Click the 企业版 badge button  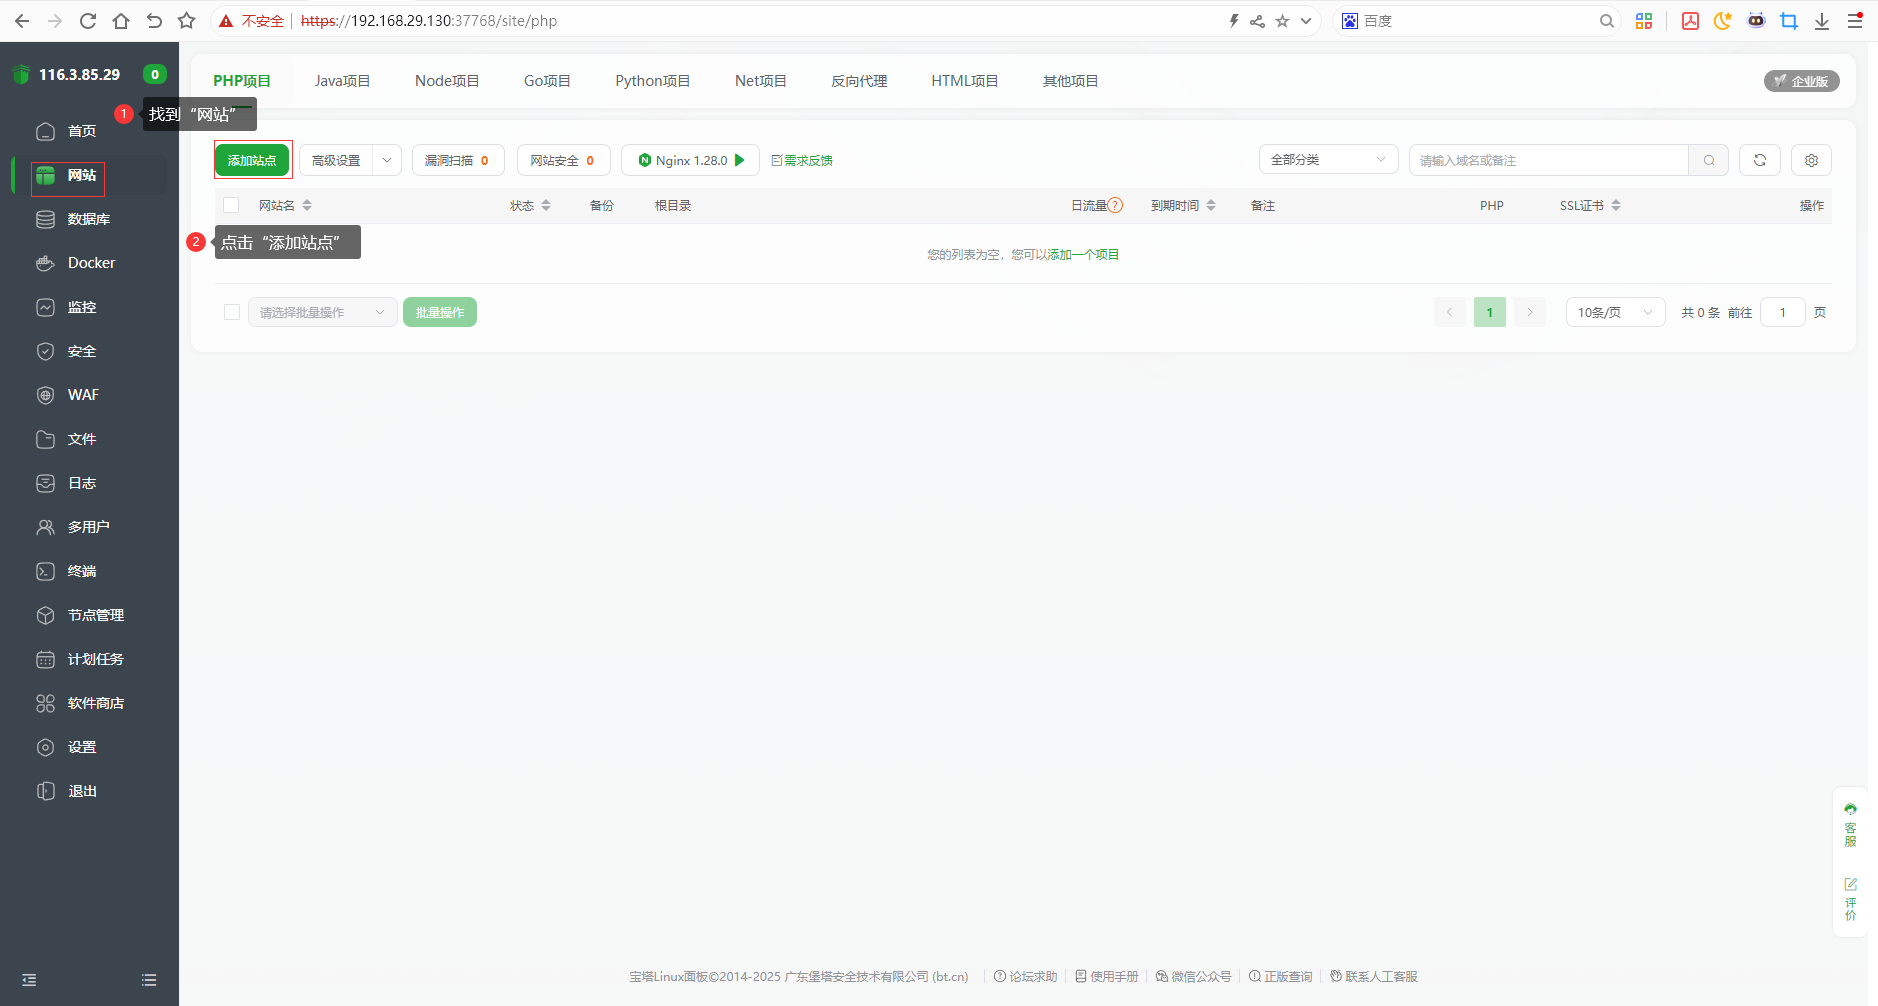click(x=1801, y=81)
